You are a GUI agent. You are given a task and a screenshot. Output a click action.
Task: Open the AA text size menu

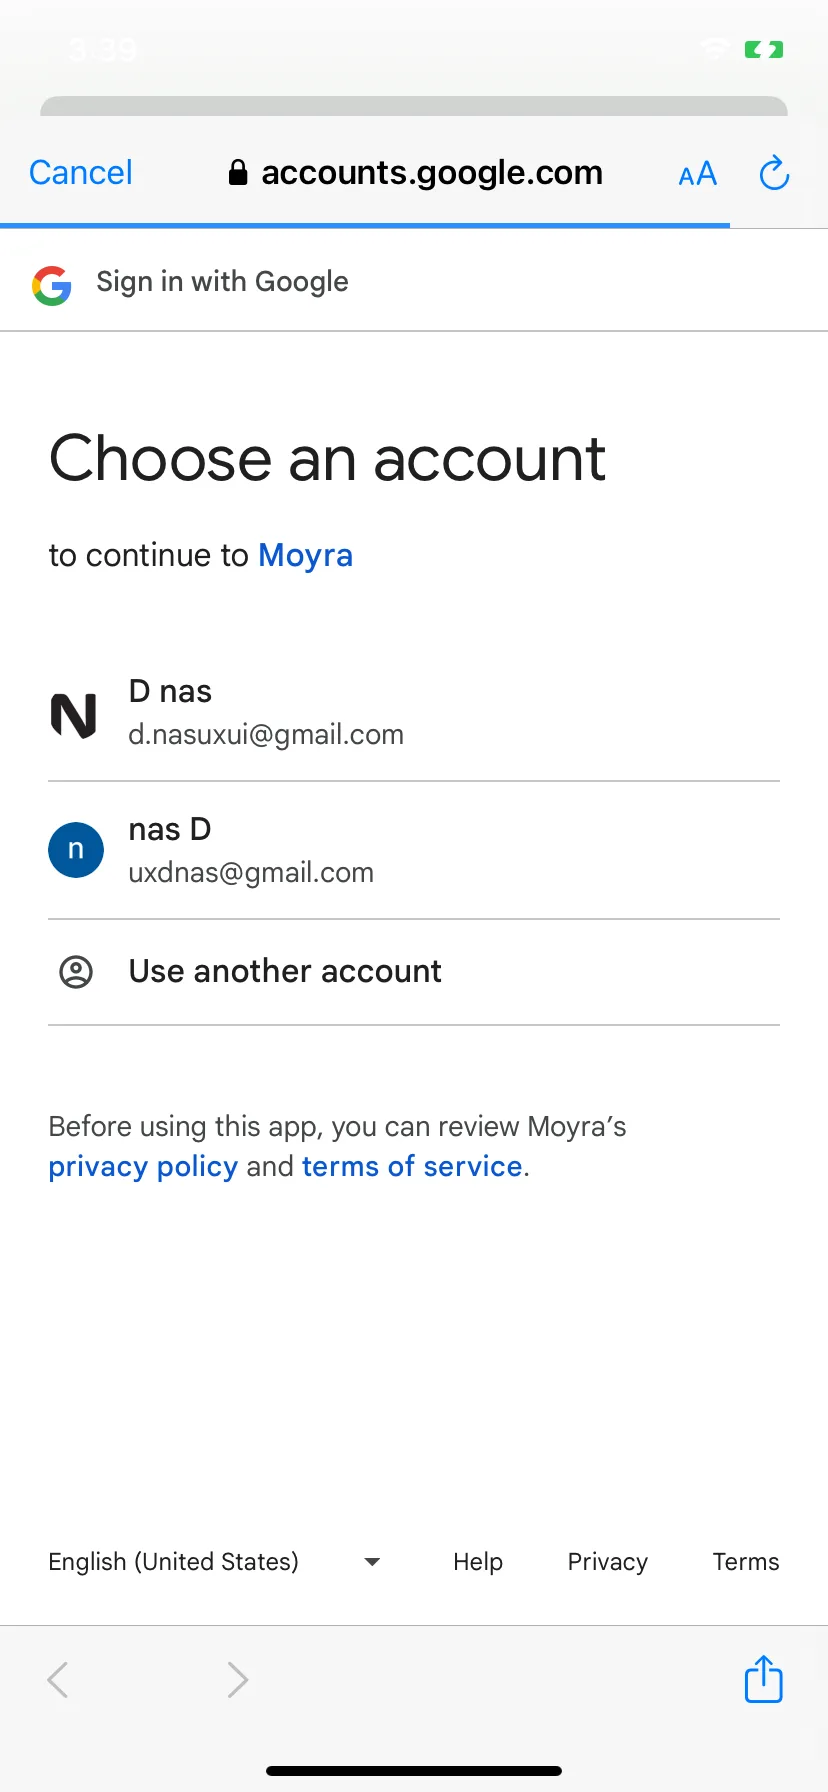pos(697,174)
